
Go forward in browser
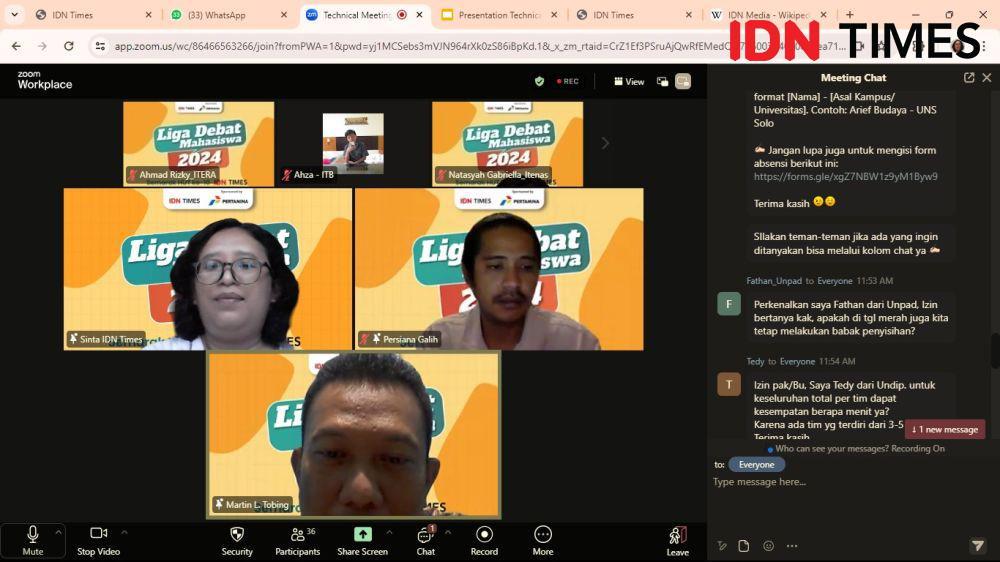[x=42, y=46]
